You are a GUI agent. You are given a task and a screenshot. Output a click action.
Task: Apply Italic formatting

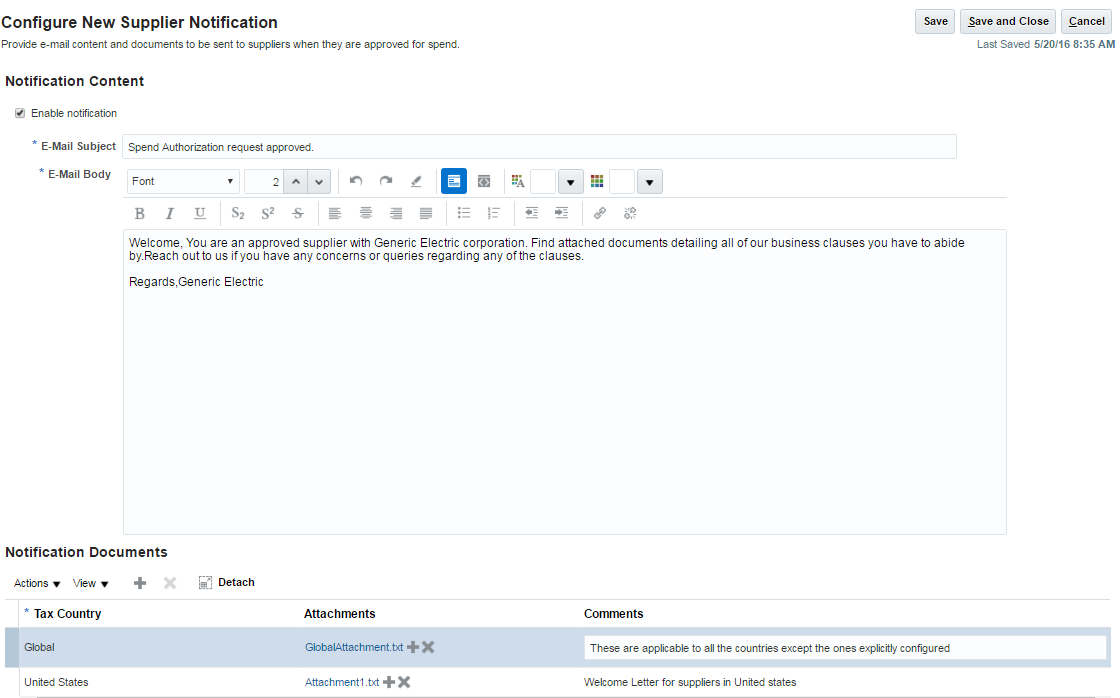(170, 213)
